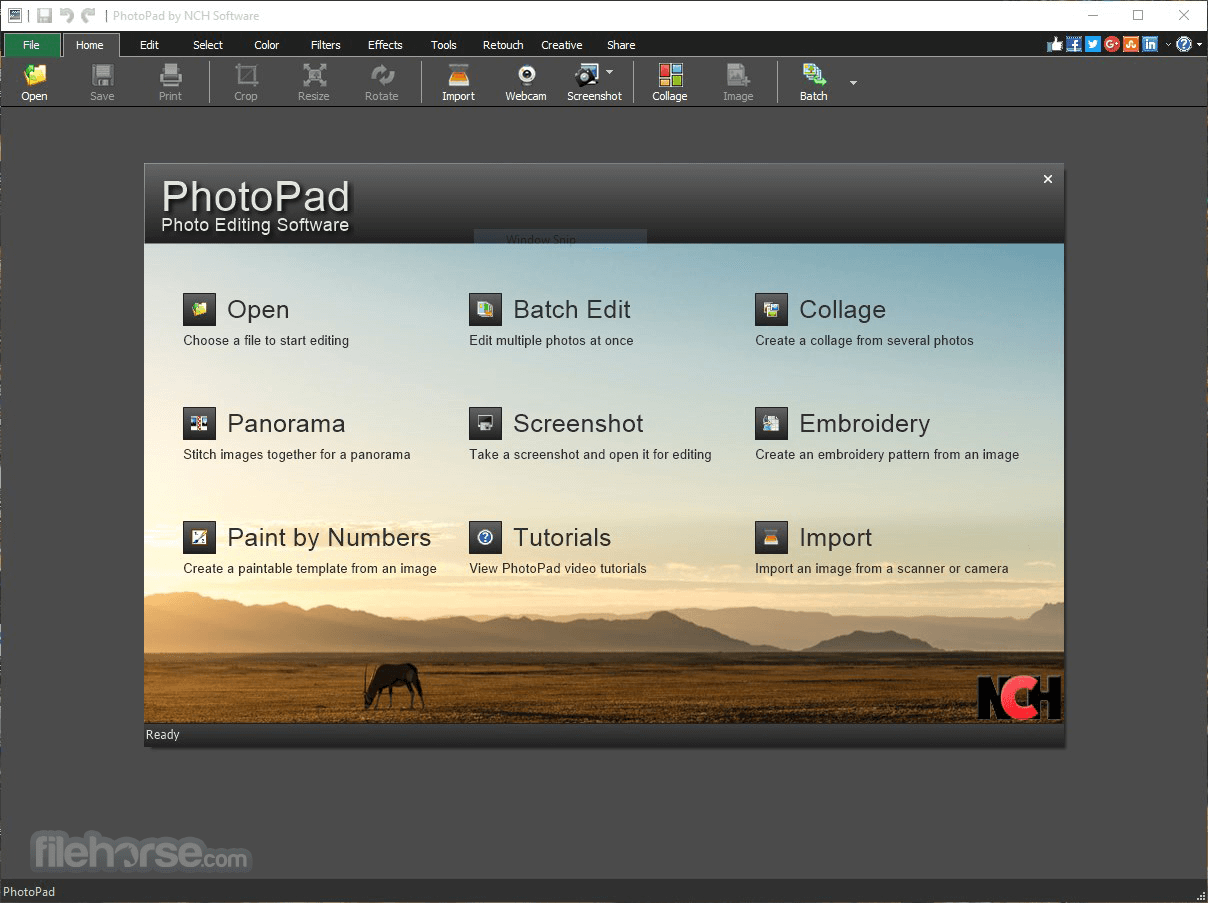Click the Save icon in title bar
The height and width of the screenshot is (903, 1208).
[x=44, y=15]
